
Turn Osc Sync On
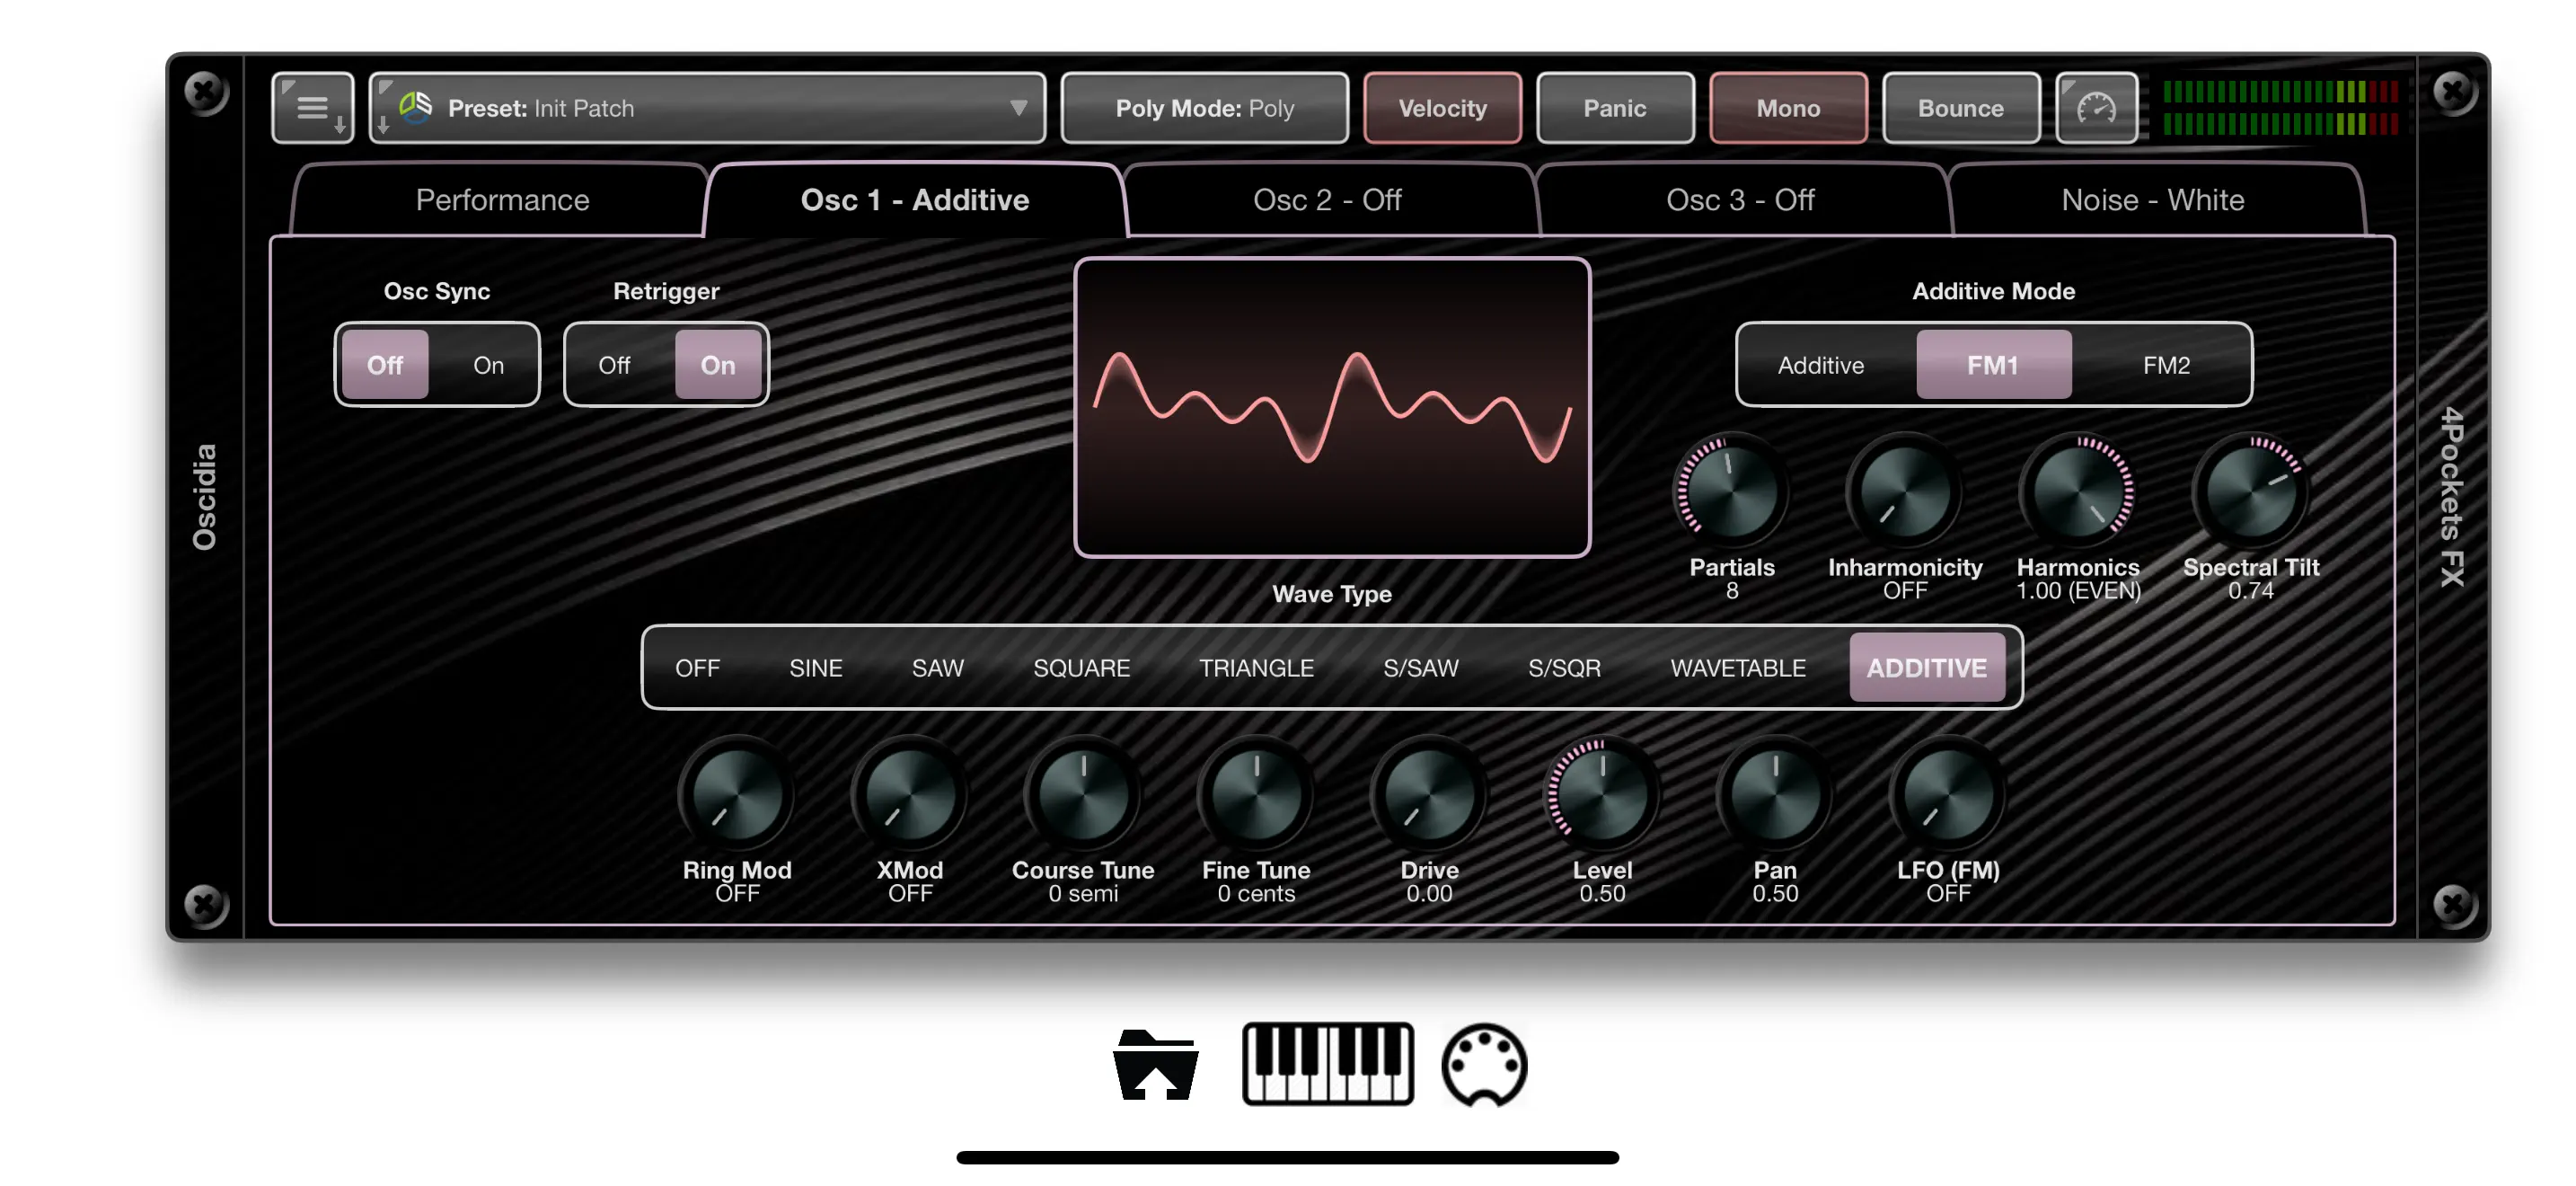[x=488, y=365]
